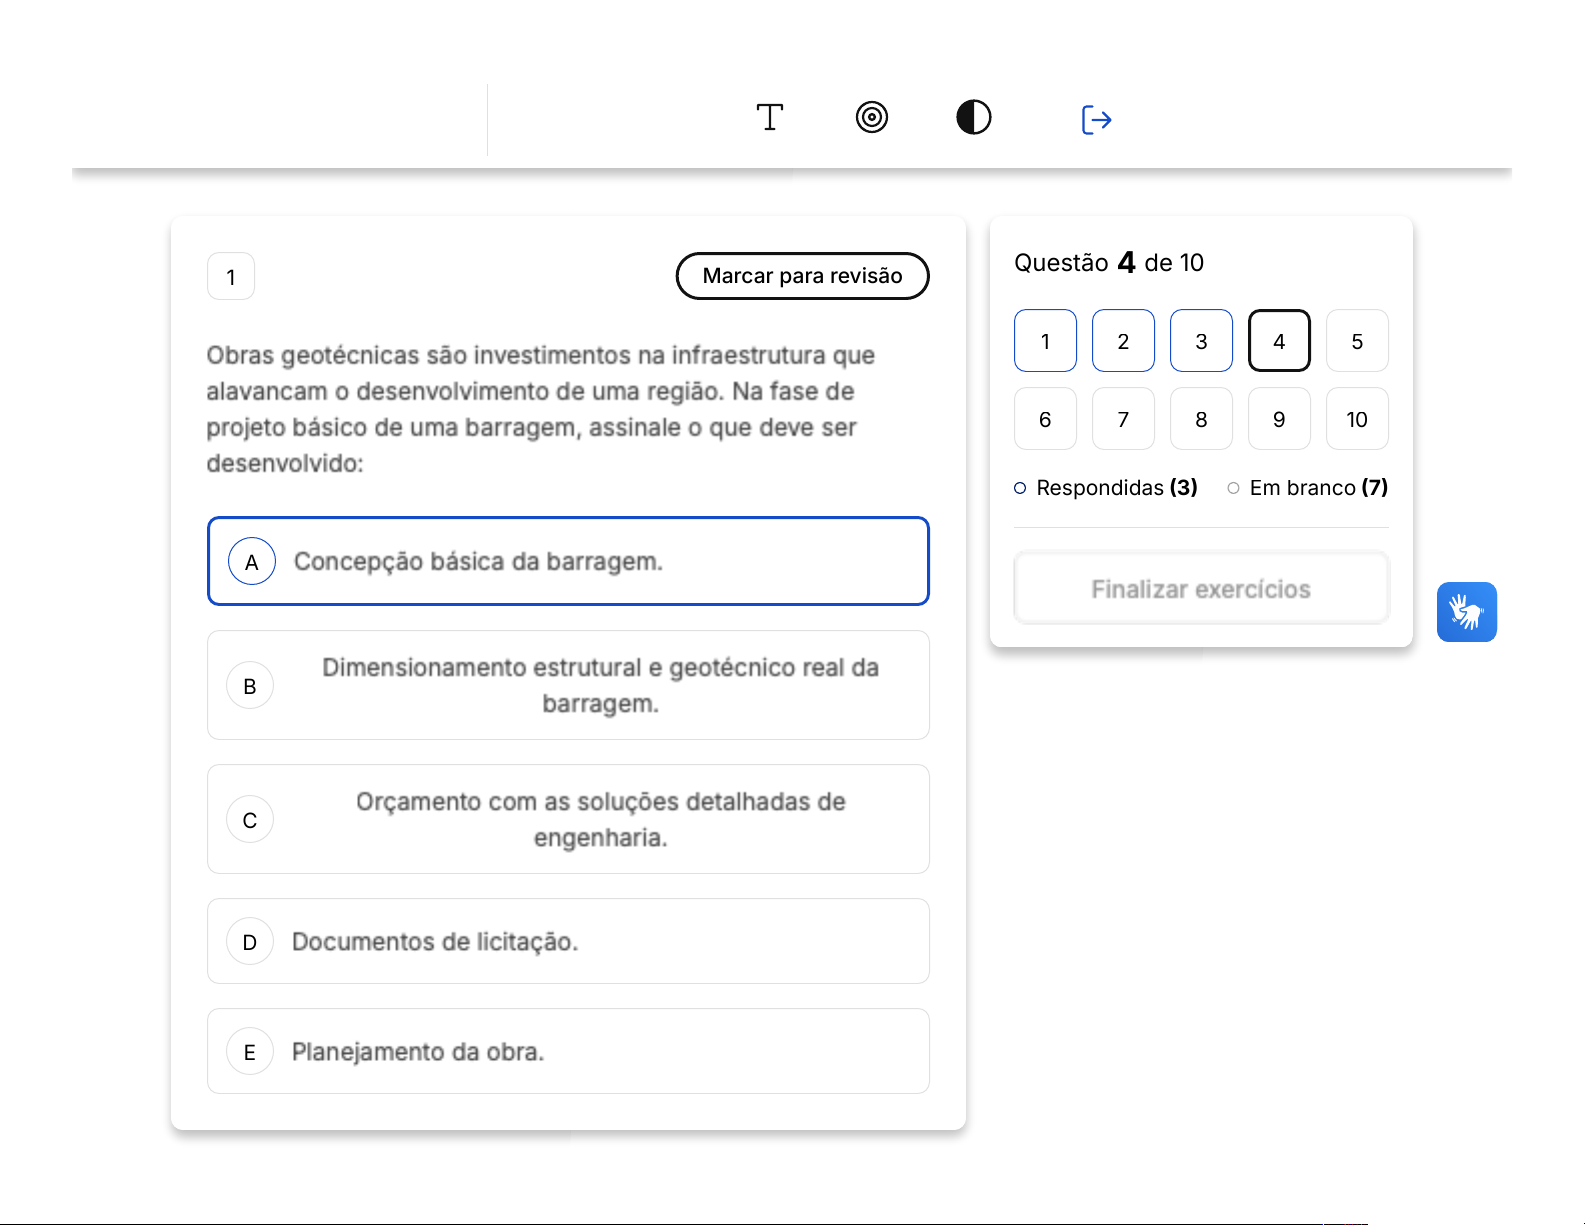Image resolution: width=1585 pixels, height=1225 pixels.
Task: Click the blue exit arrow icon
Action: [x=1096, y=120]
